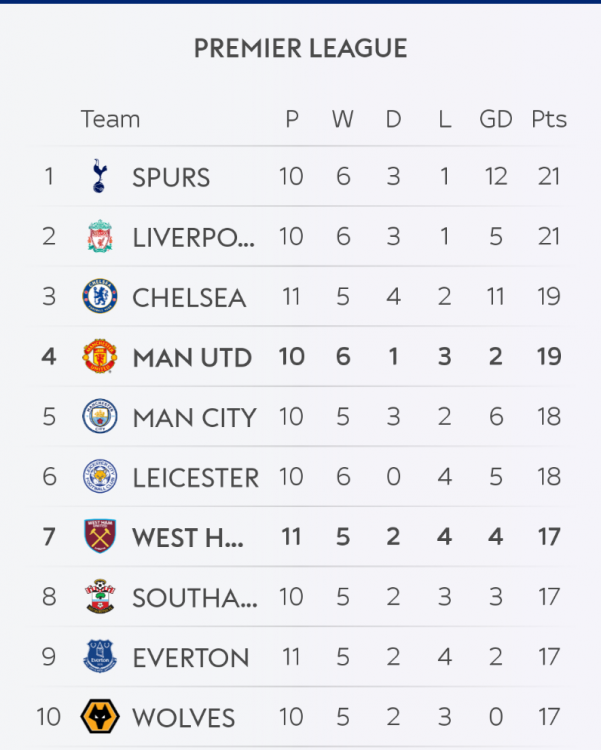Image resolution: width=601 pixels, height=750 pixels.
Task: Click the Man Utd club crest
Action: pyautogui.click(x=99, y=357)
